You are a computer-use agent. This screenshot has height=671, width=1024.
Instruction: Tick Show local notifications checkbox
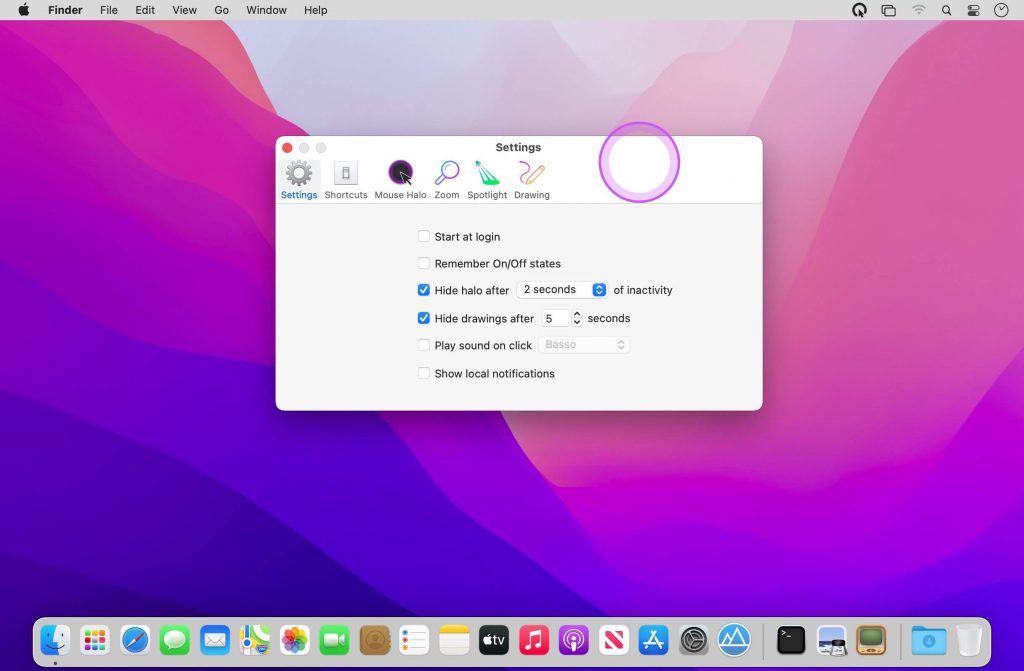424,373
